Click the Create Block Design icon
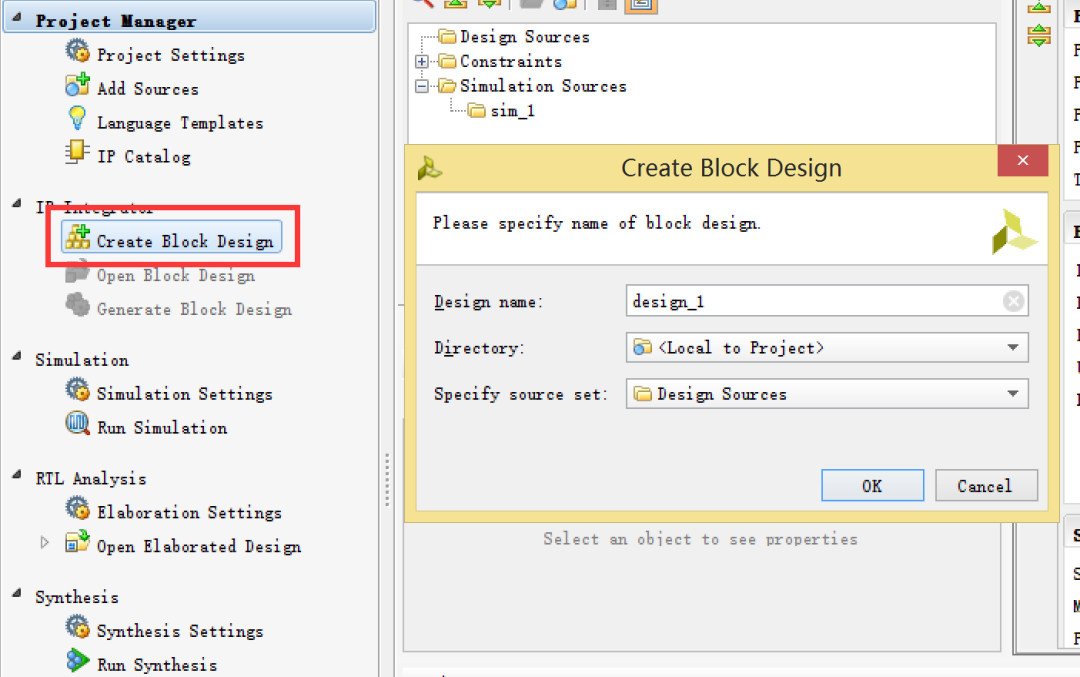This screenshot has width=1080, height=677. coord(77,238)
